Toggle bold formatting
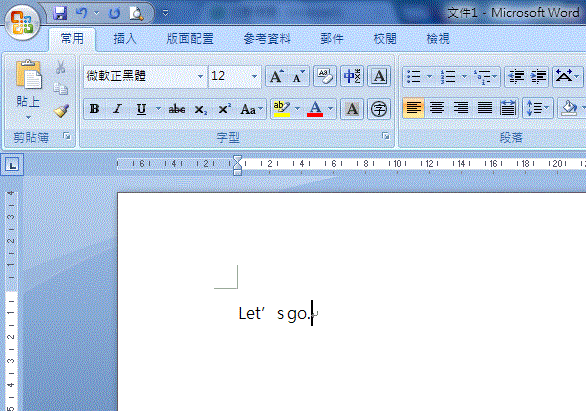This screenshot has width=586, height=411. [95, 109]
